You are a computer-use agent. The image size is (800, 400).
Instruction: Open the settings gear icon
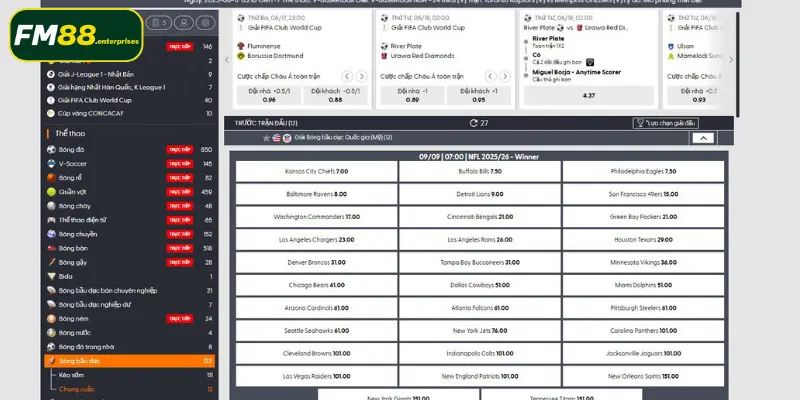(x=206, y=23)
